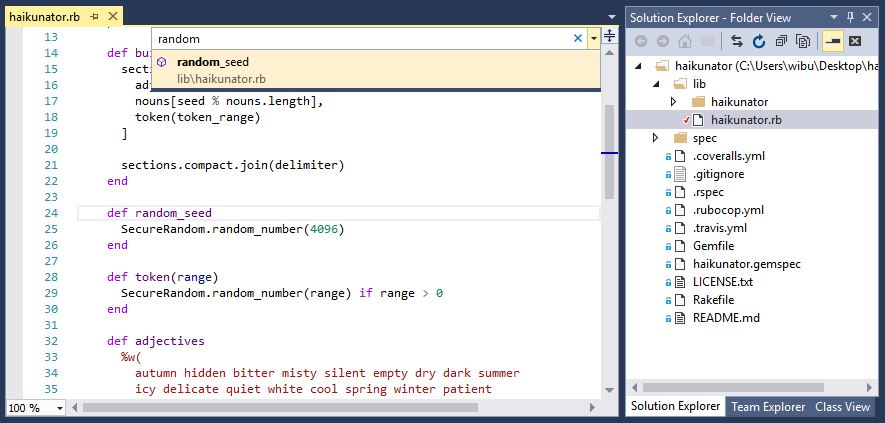The image size is (885, 423).
Task: Click 'sections.compact.join(delimiter)' on line 21
Action: [233, 165]
